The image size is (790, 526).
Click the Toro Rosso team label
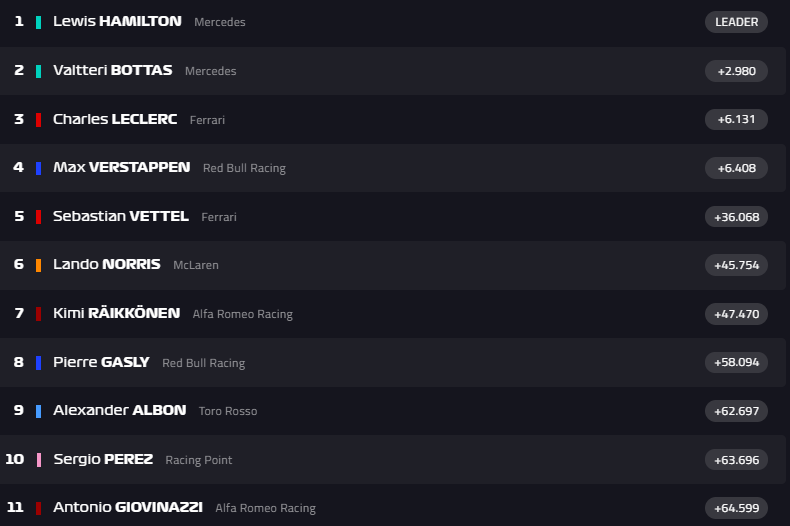228,411
